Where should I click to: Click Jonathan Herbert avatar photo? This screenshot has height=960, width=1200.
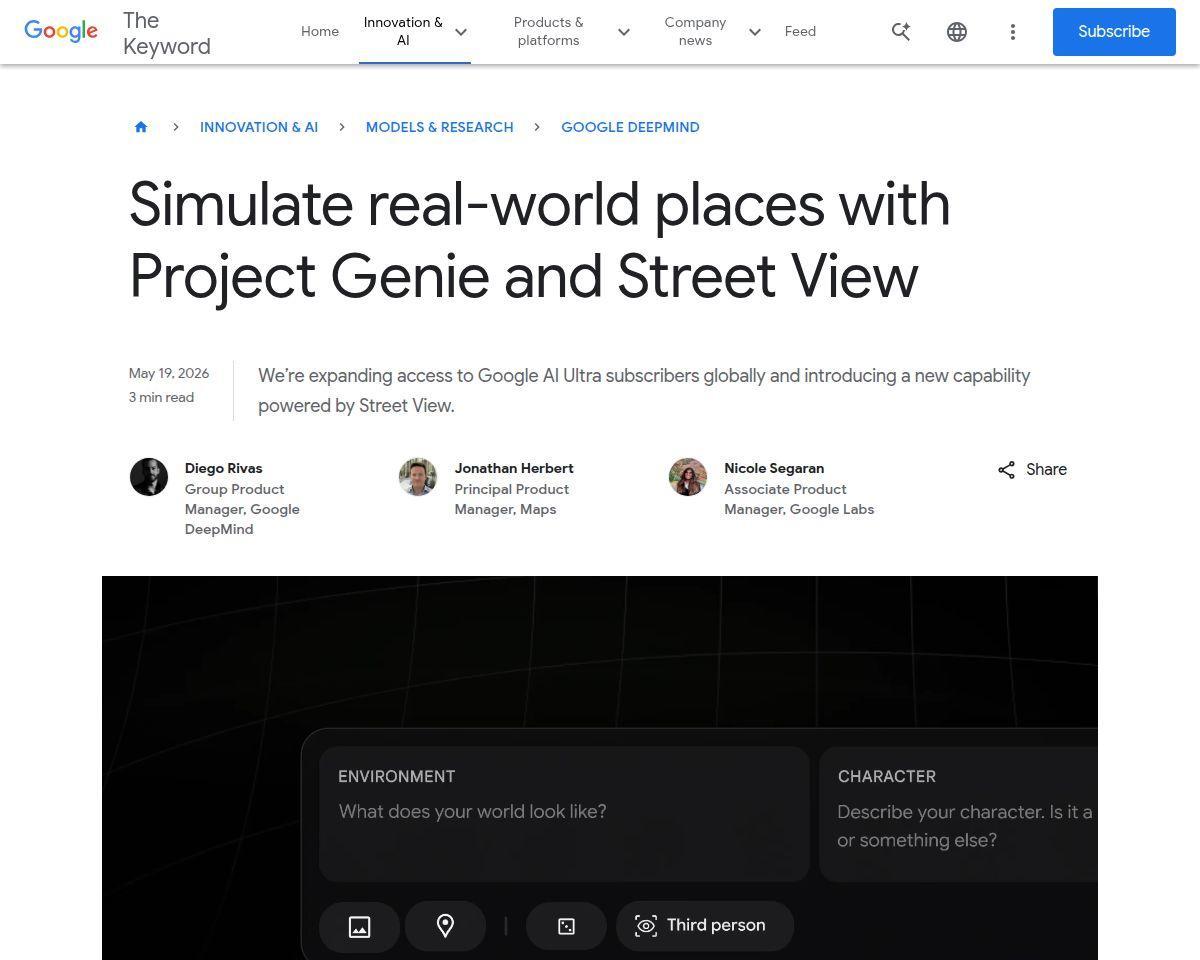point(418,477)
